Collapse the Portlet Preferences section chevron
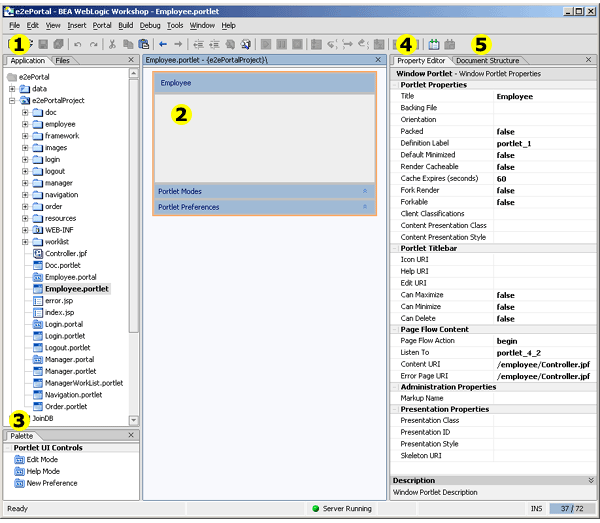The height and width of the screenshot is (523, 600). point(365,207)
